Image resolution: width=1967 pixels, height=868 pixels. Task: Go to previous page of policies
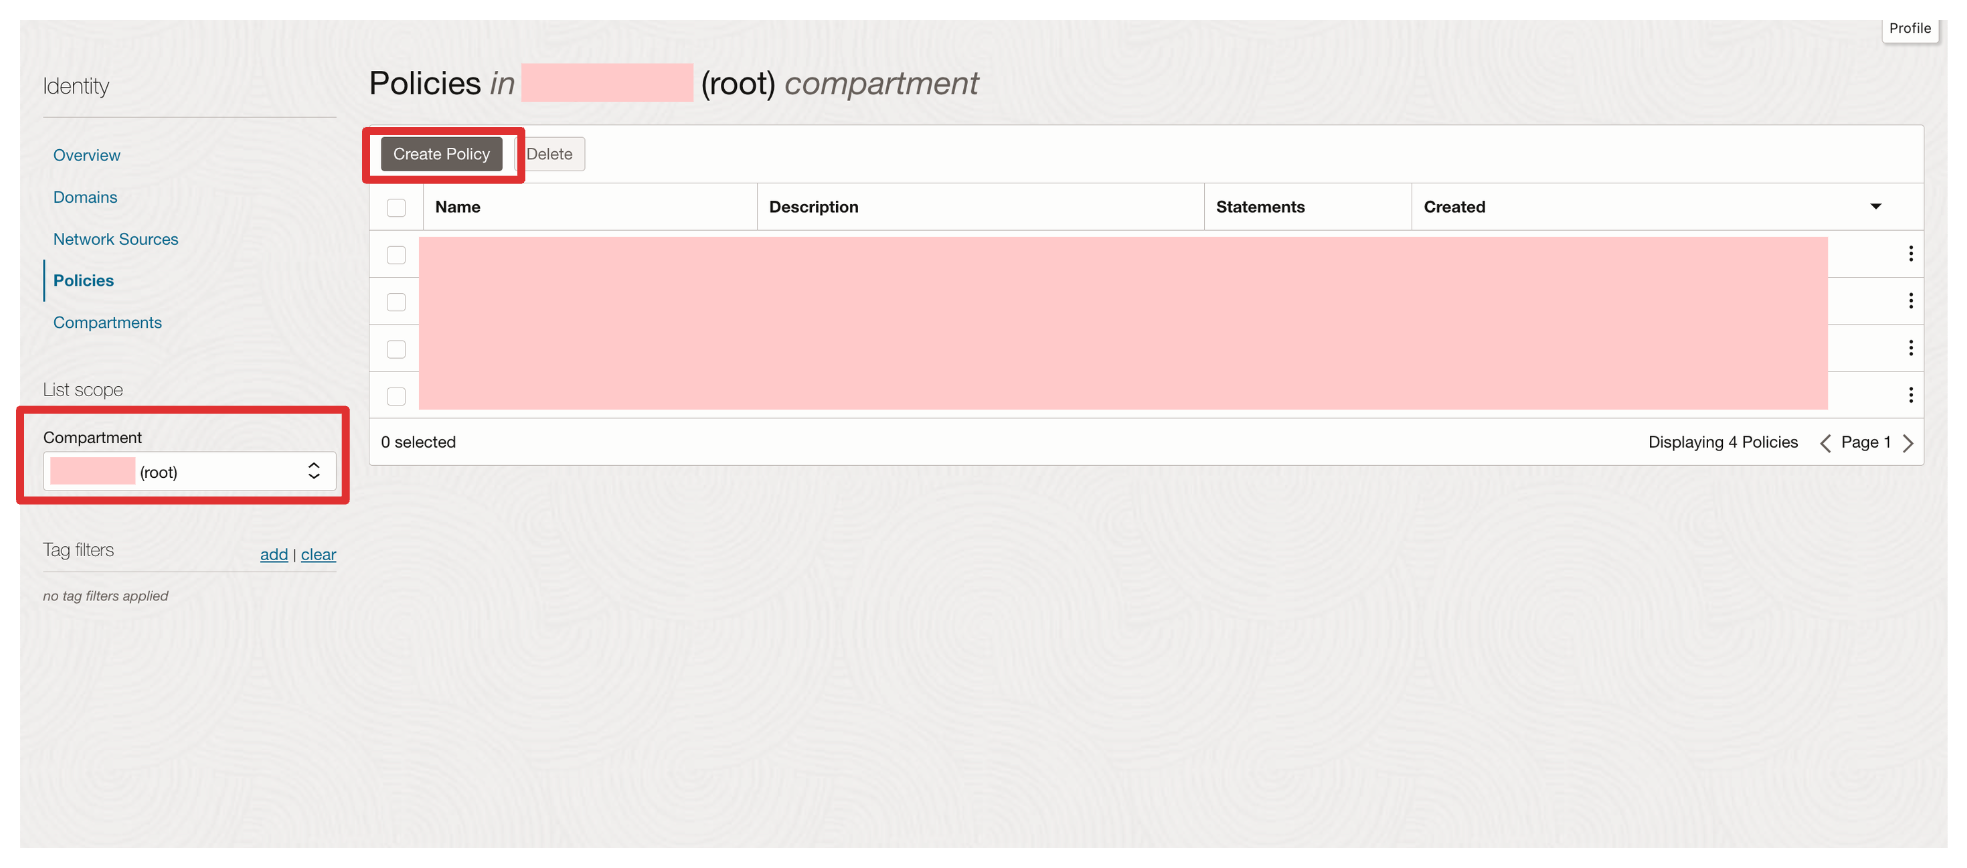click(x=1825, y=443)
